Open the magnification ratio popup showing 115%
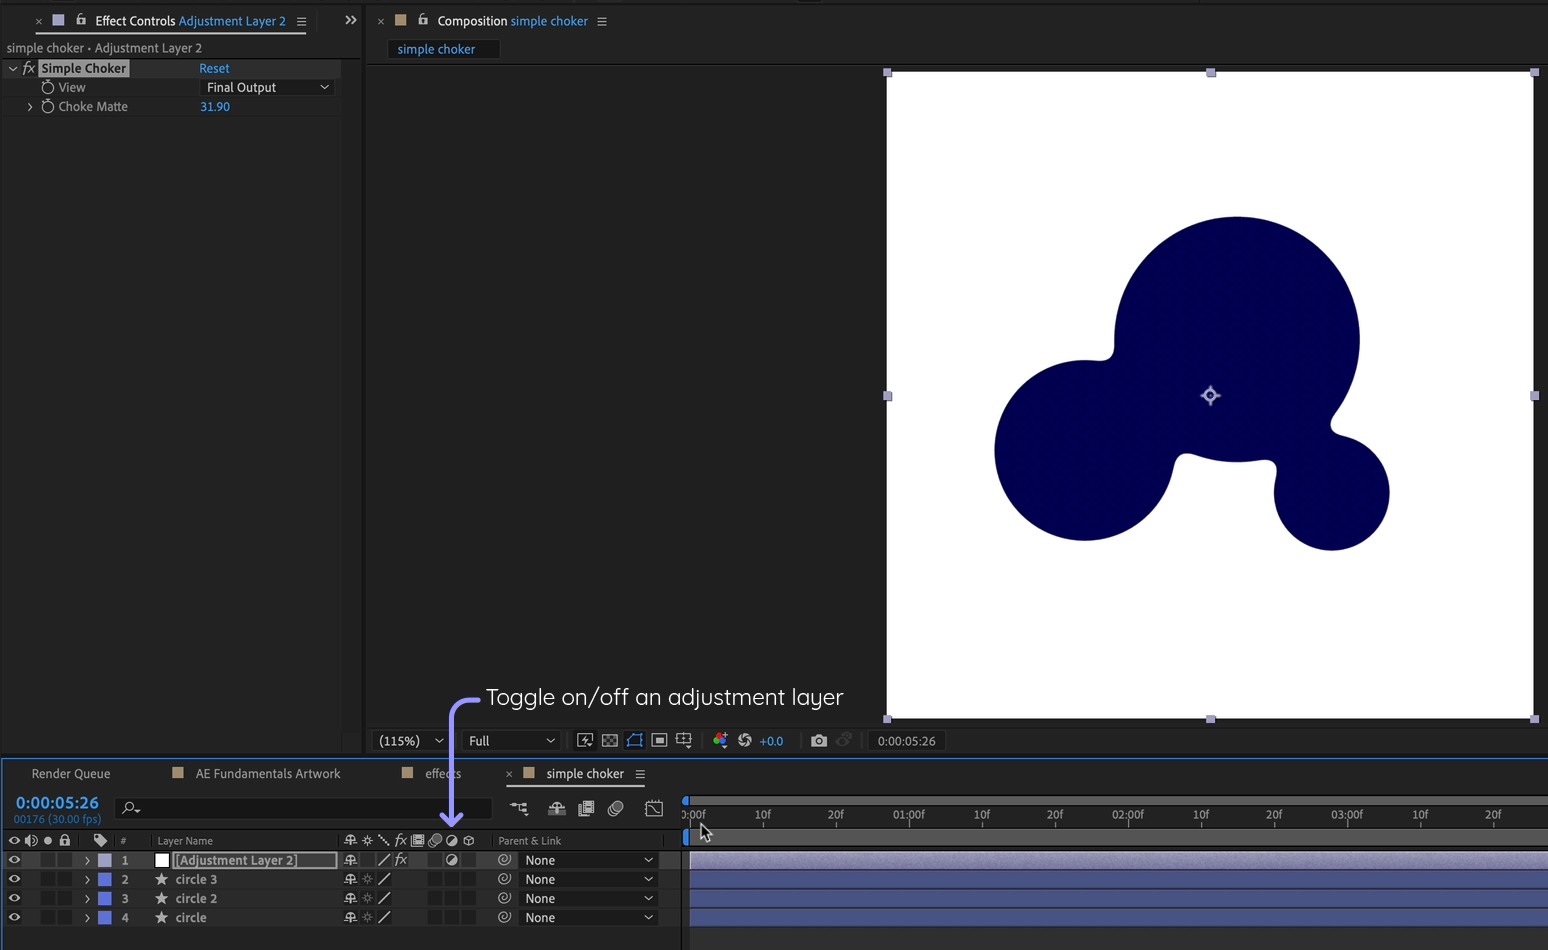The height and width of the screenshot is (950, 1548). point(408,740)
